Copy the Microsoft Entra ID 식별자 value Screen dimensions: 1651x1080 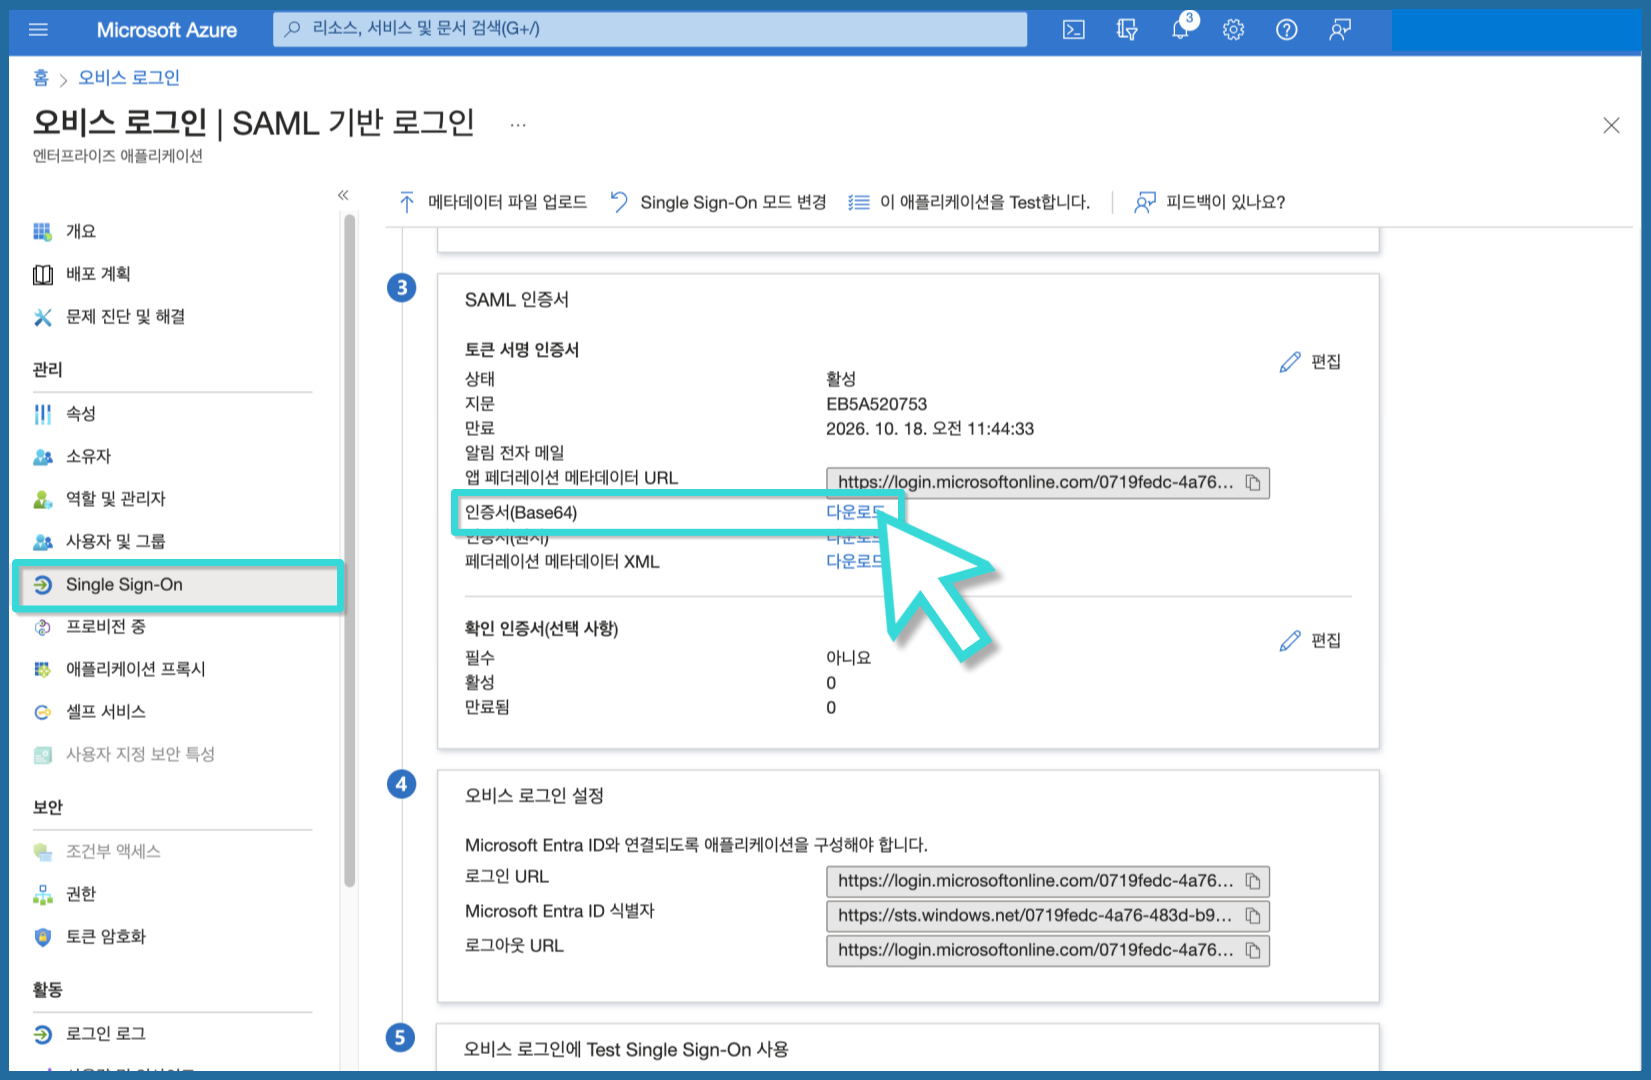[1253, 916]
